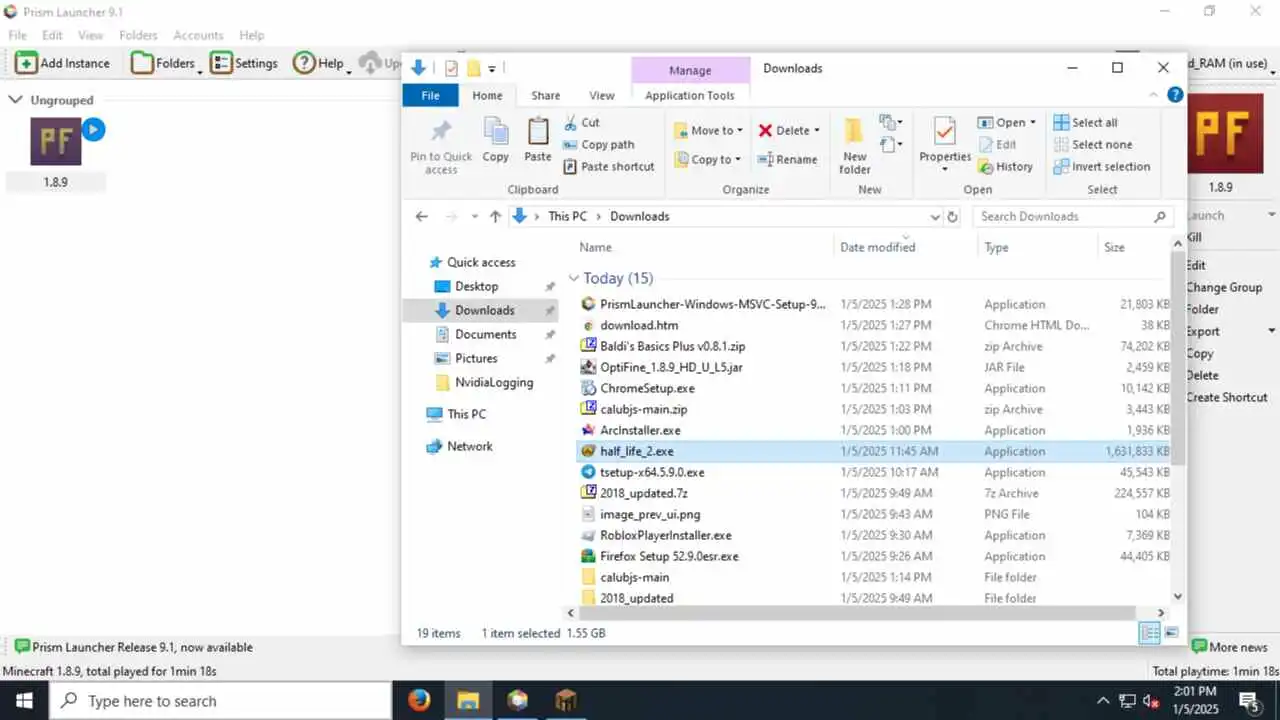Click the Properties ribbon icon

(945, 131)
